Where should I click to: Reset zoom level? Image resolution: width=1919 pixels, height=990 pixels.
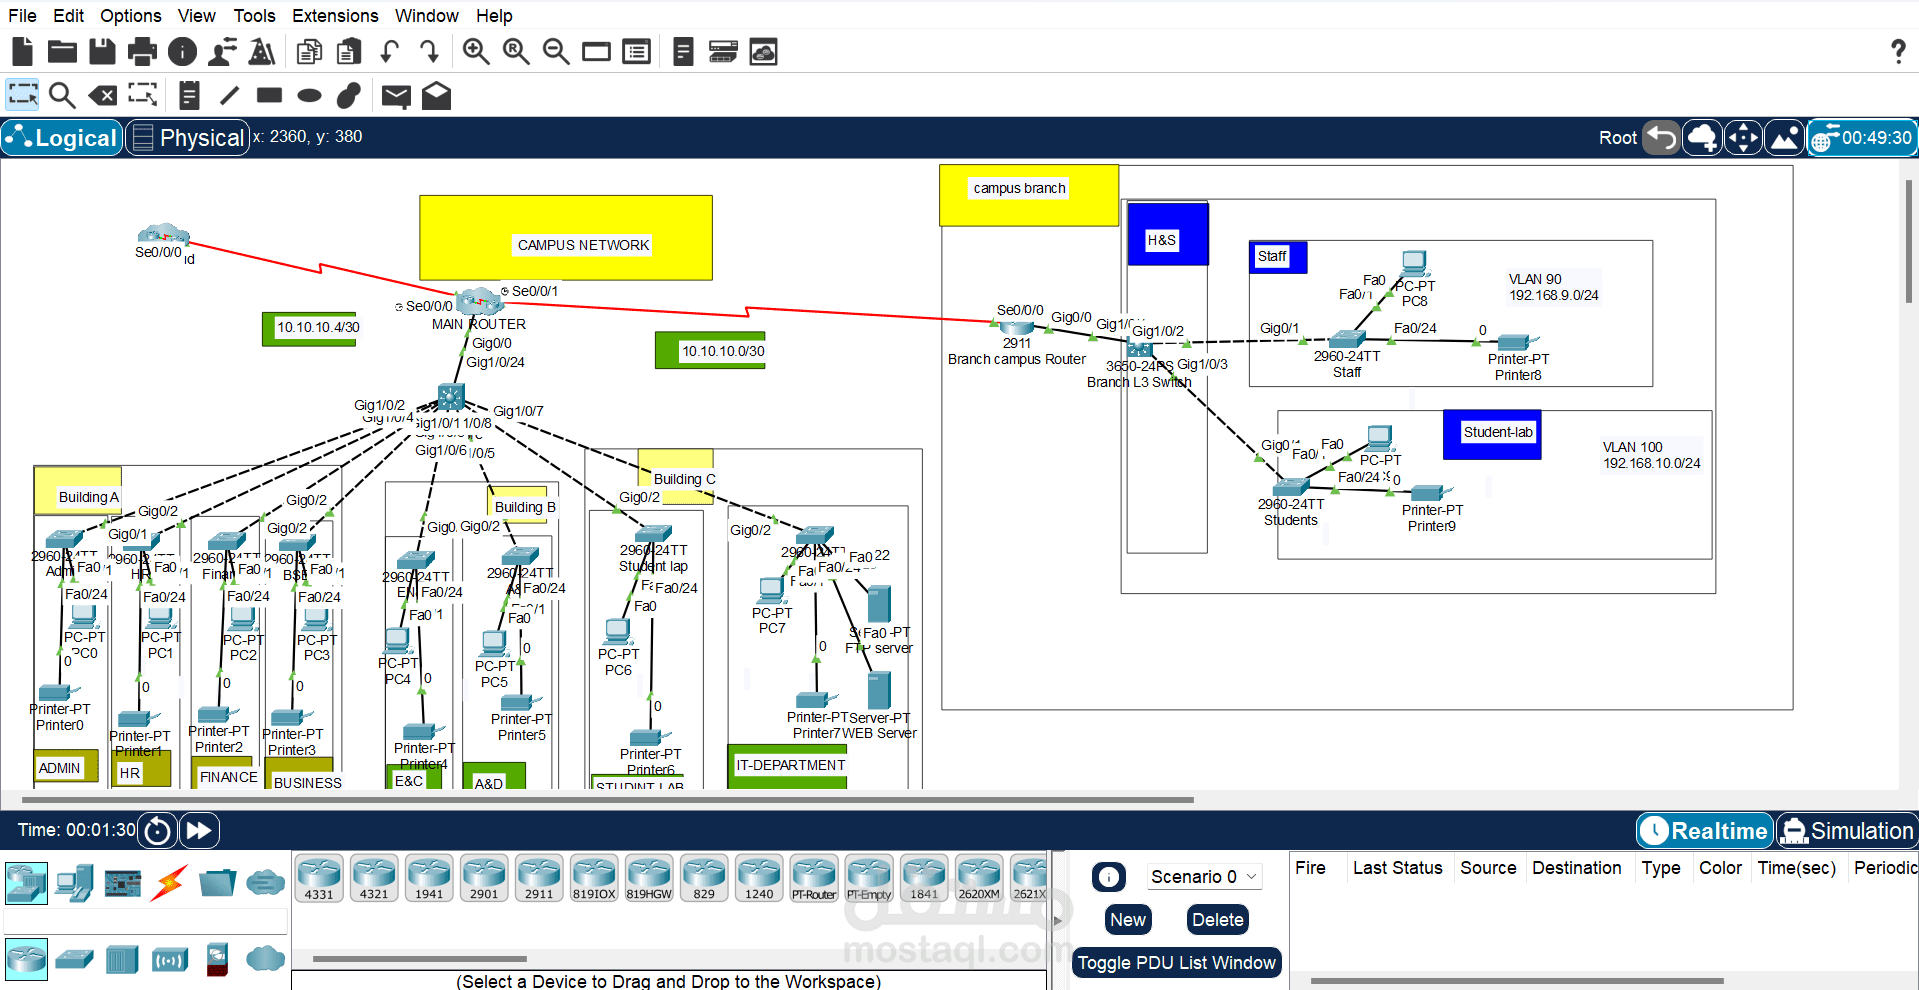tap(516, 51)
